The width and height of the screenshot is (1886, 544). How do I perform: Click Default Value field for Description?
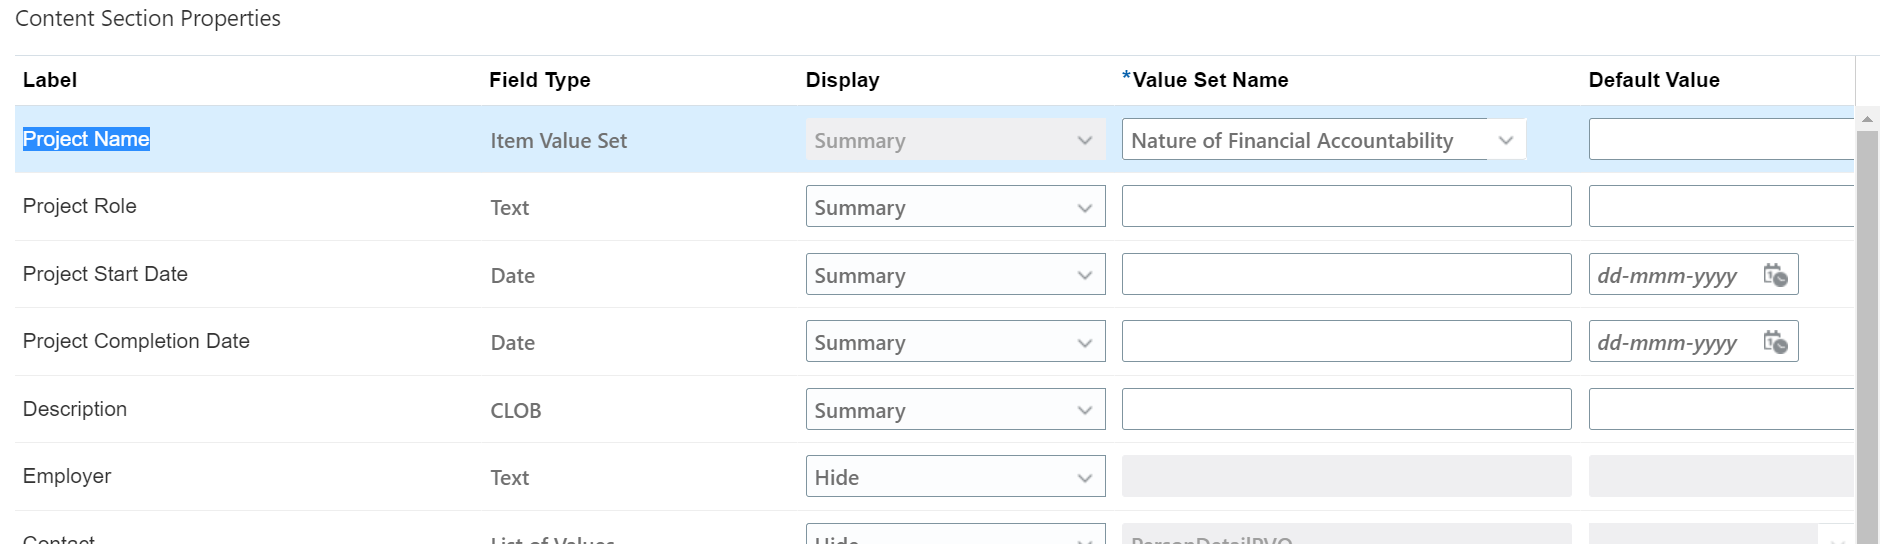point(1720,409)
